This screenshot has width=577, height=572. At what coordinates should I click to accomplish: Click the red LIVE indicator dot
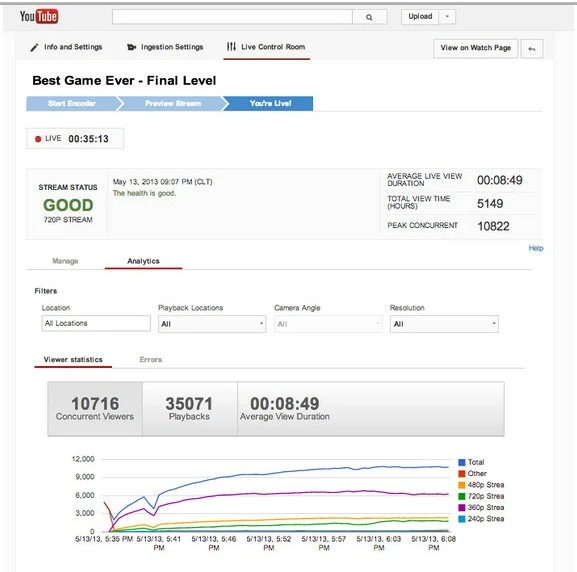[38, 139]
